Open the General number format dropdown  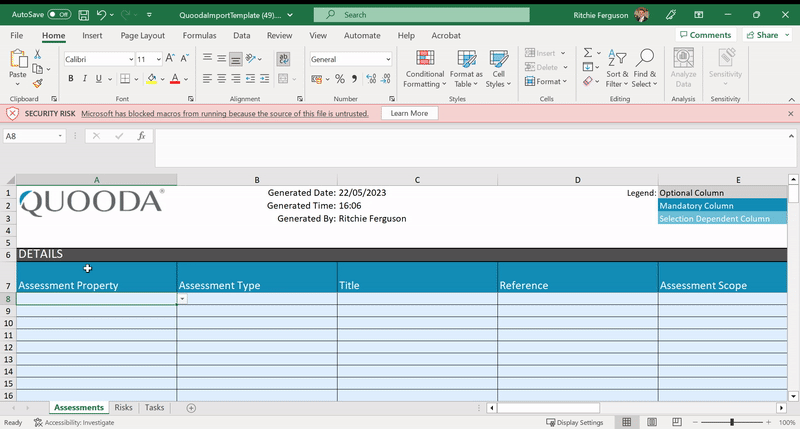click(x=388, y=59)
